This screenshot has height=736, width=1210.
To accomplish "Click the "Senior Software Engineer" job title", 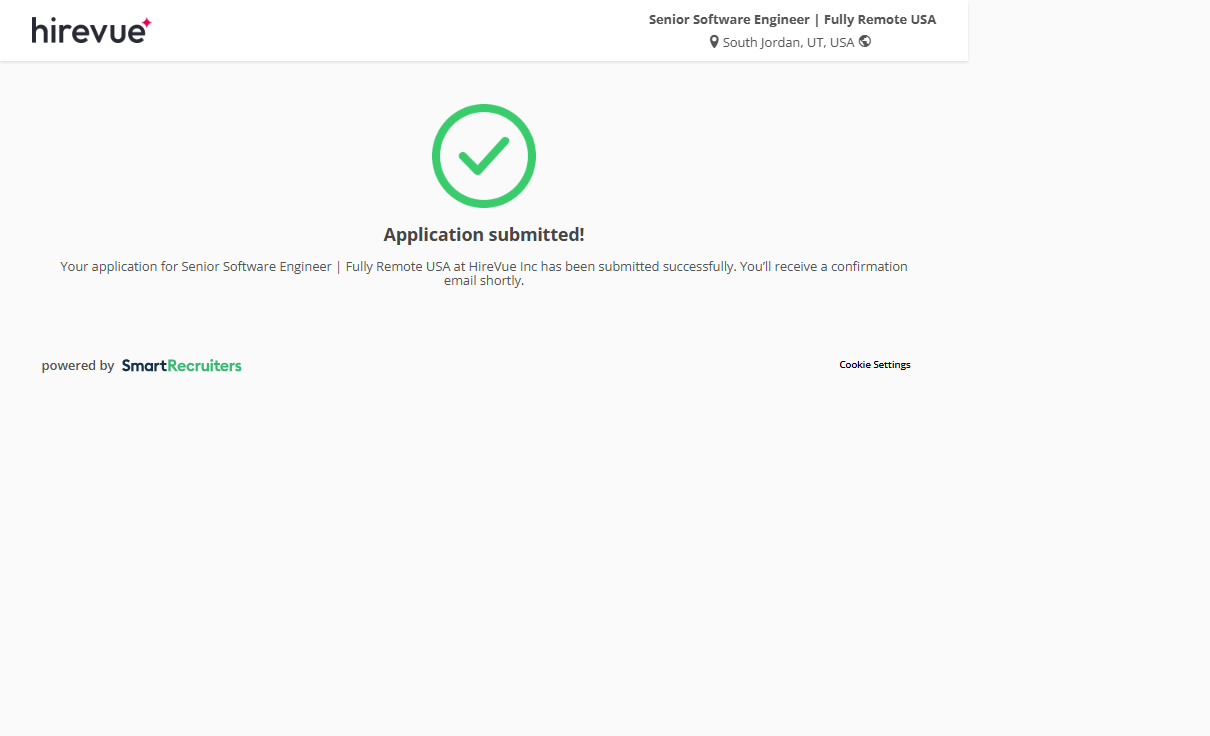I will (728, 19).
